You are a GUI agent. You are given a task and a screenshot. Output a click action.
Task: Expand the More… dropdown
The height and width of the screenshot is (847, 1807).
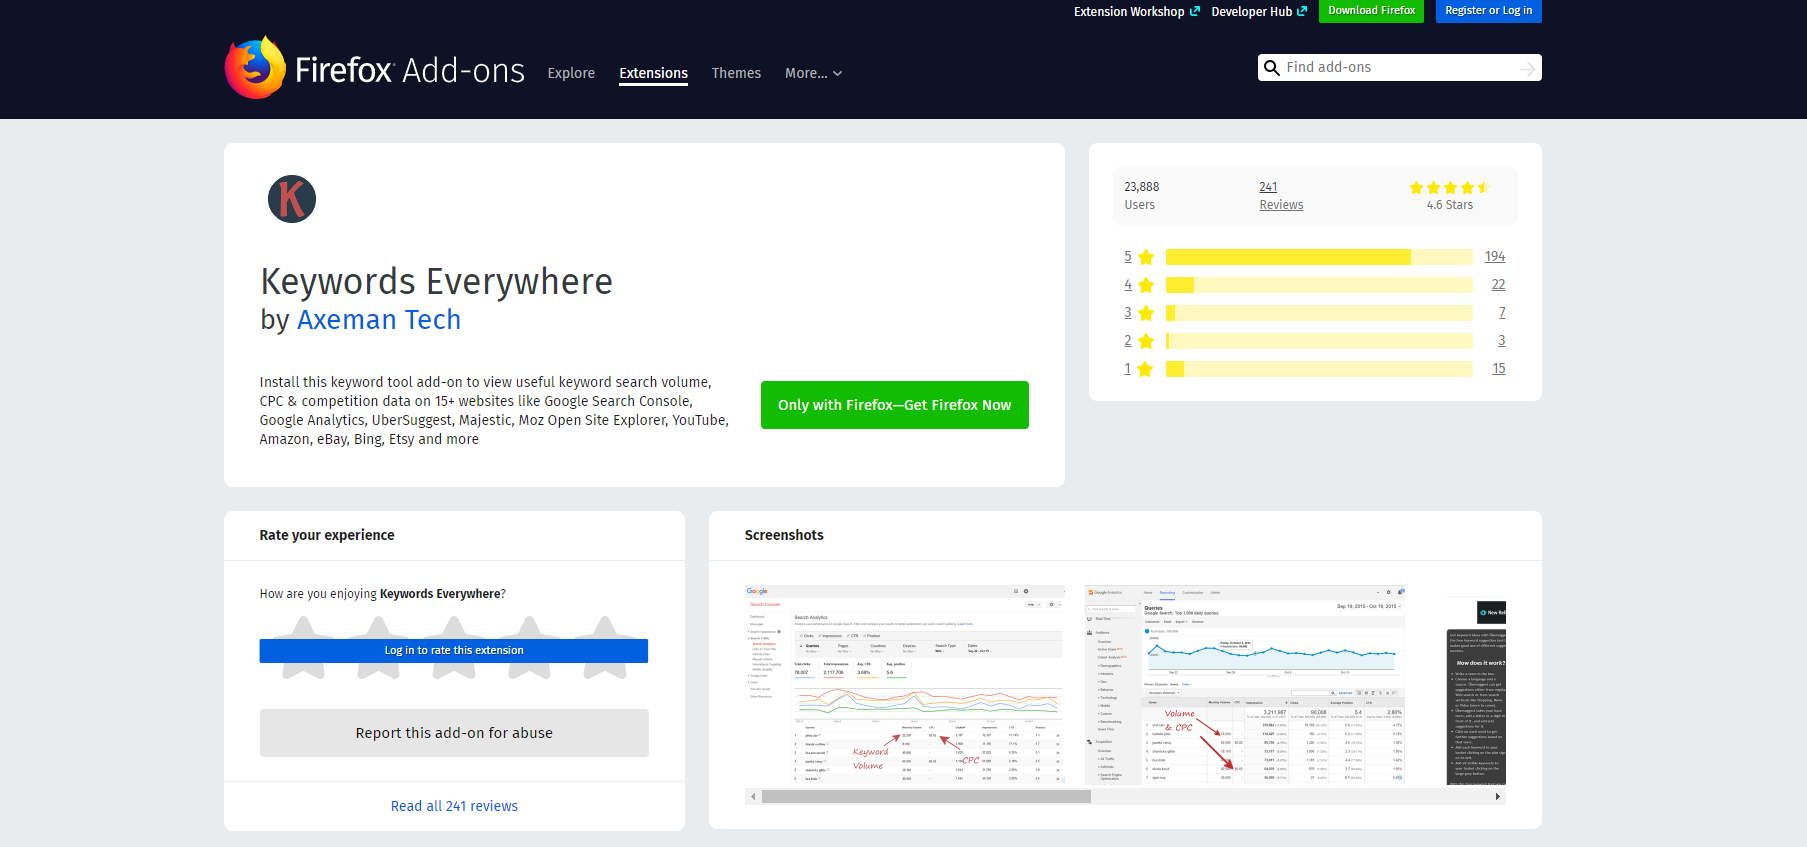[813, 73]
